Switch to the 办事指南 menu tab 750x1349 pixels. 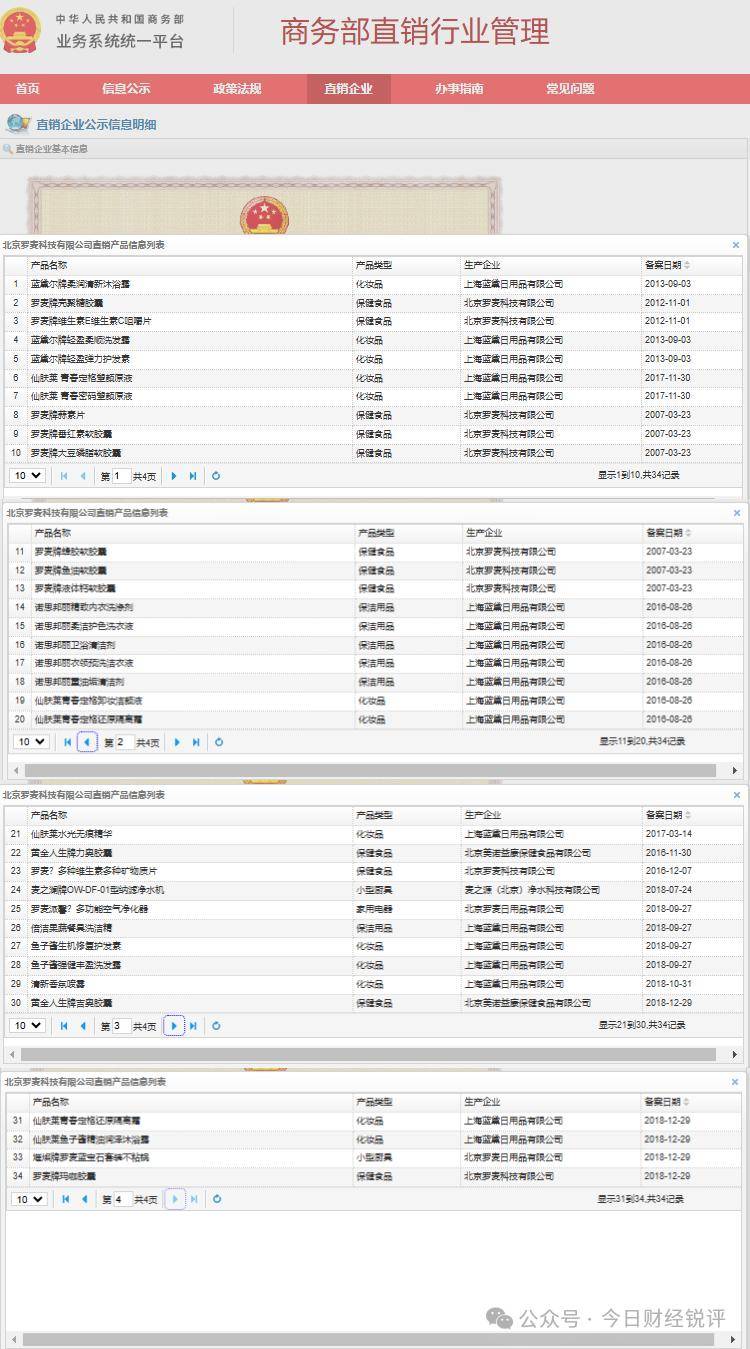click(459, 88)
